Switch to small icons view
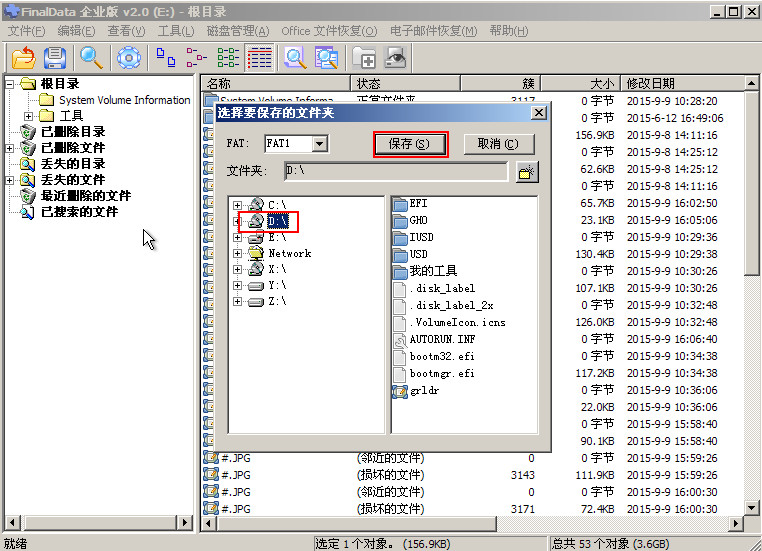Viewport: 762px width, 551px height. [196, 57]
